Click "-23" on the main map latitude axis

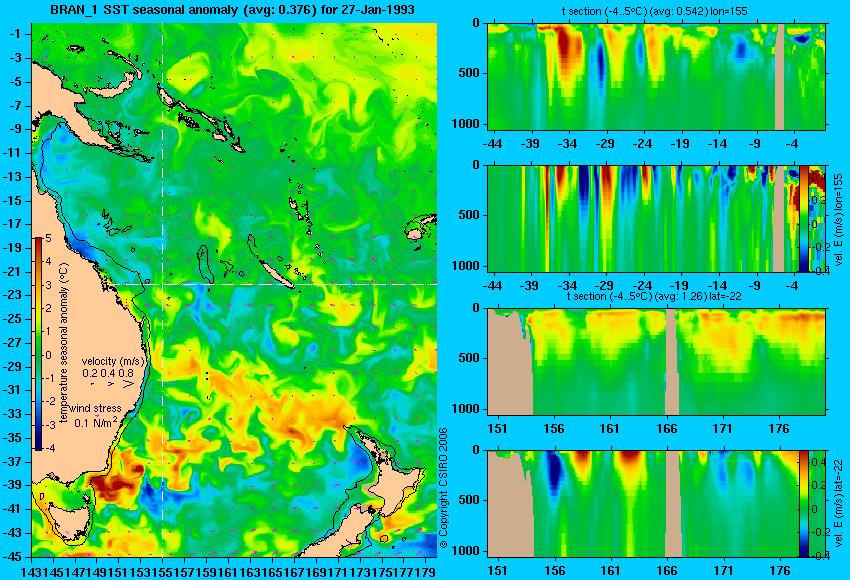[13, 295]
